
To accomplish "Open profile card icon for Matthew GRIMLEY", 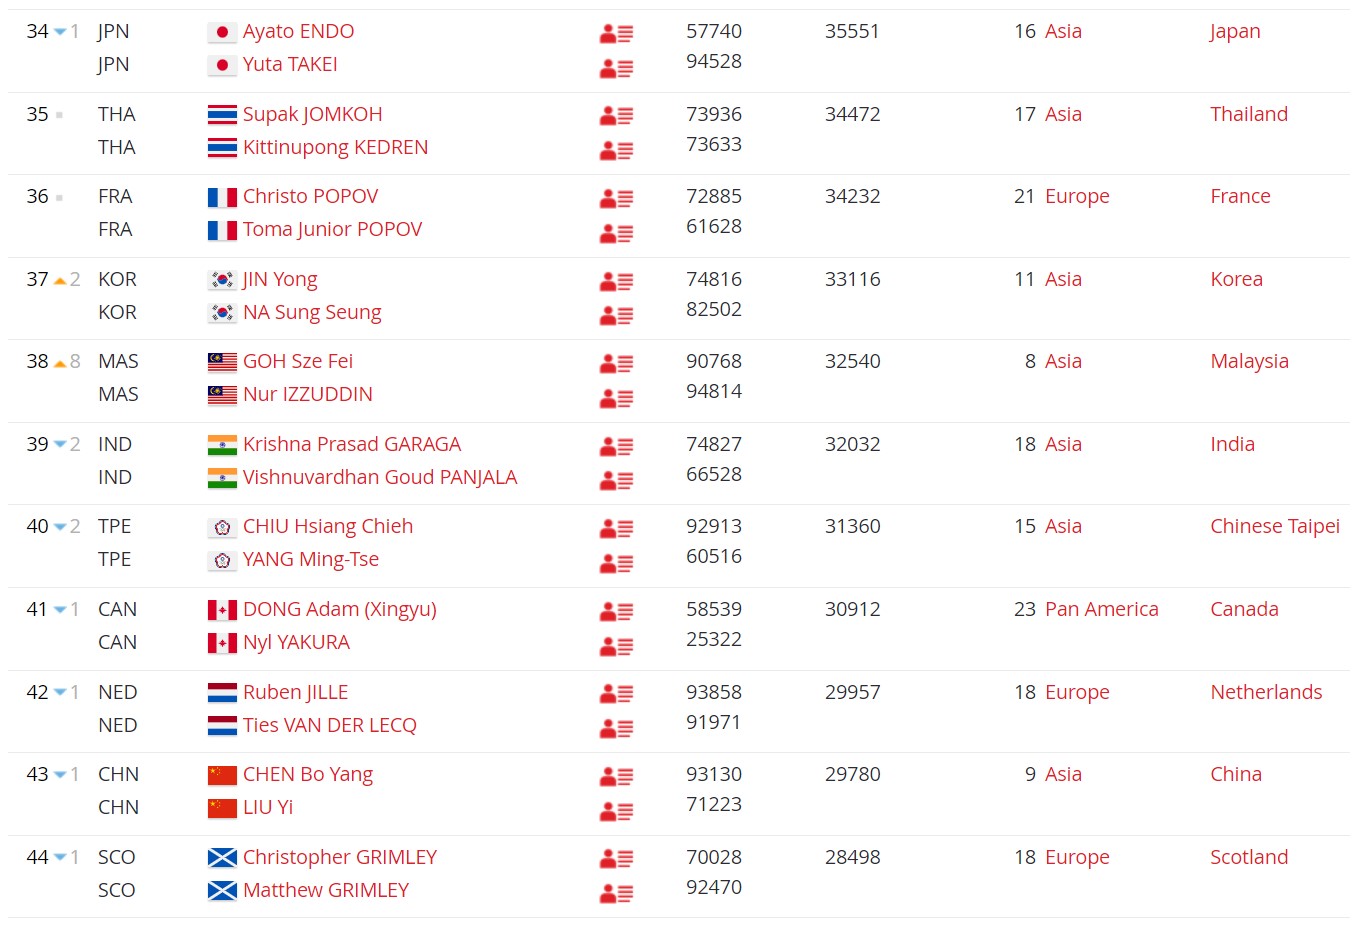I will (616, 893).
